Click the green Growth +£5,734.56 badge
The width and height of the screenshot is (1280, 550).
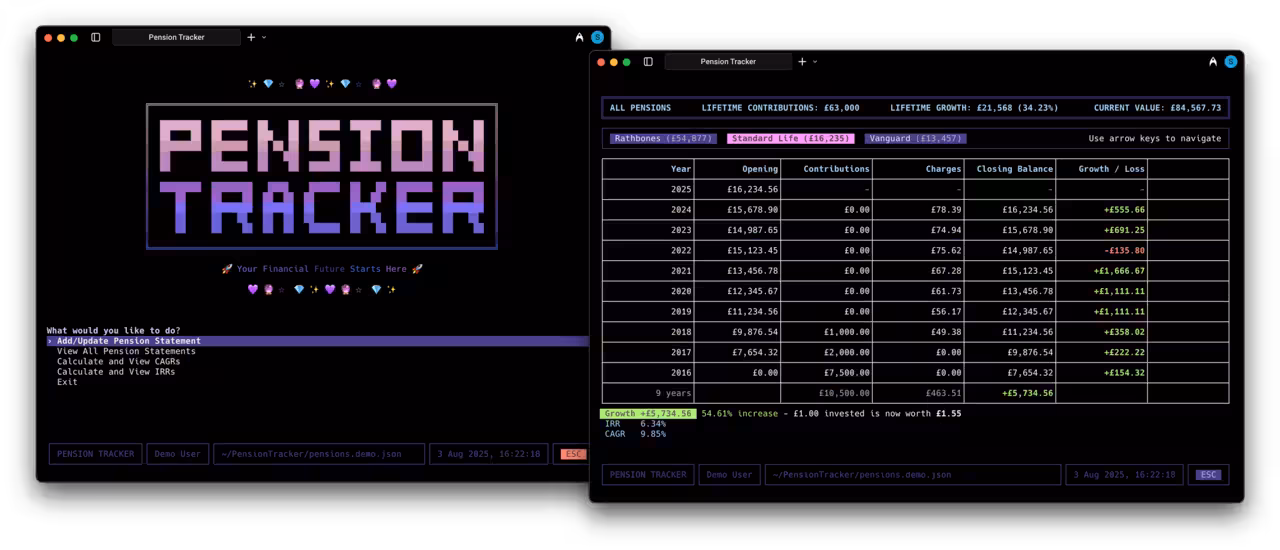point(648,413)
